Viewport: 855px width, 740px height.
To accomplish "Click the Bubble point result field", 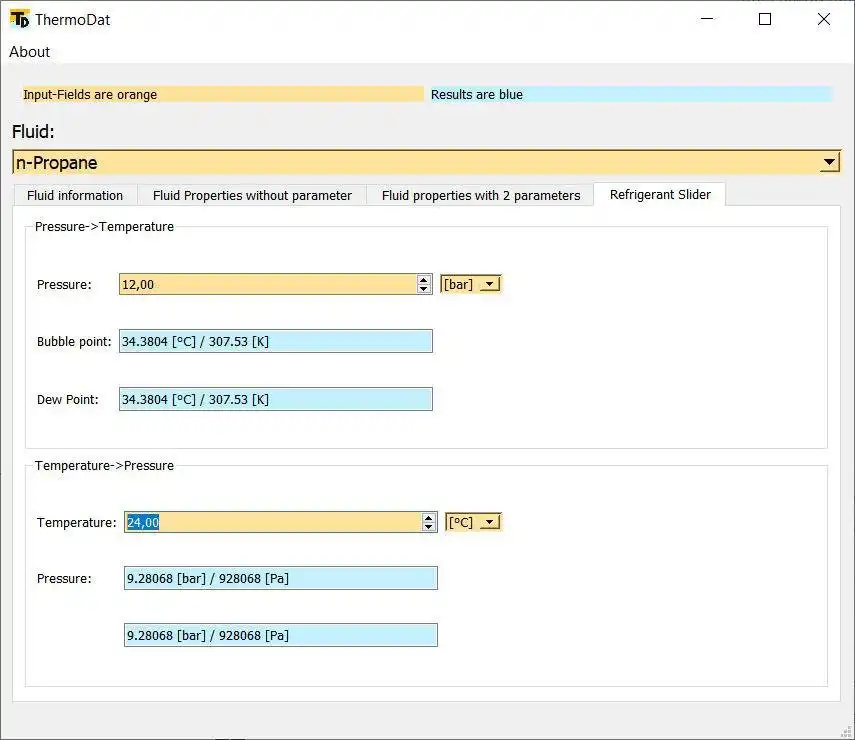I will tap(275, 340).
